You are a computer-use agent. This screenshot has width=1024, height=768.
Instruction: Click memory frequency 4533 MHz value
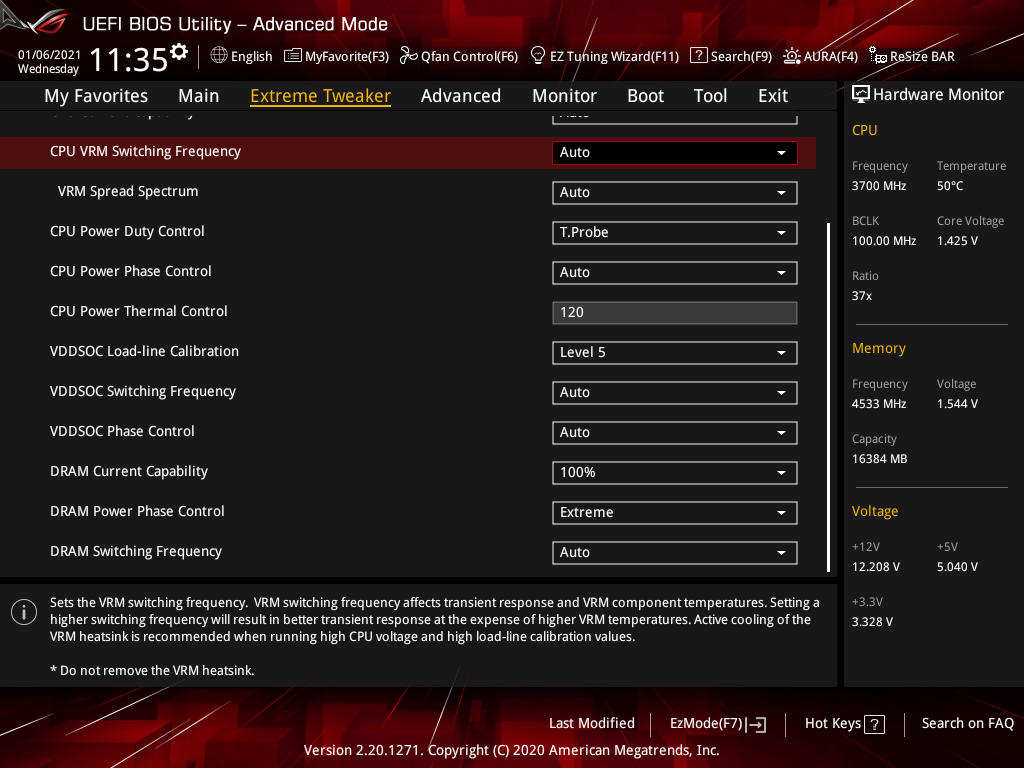pos(878,404)
